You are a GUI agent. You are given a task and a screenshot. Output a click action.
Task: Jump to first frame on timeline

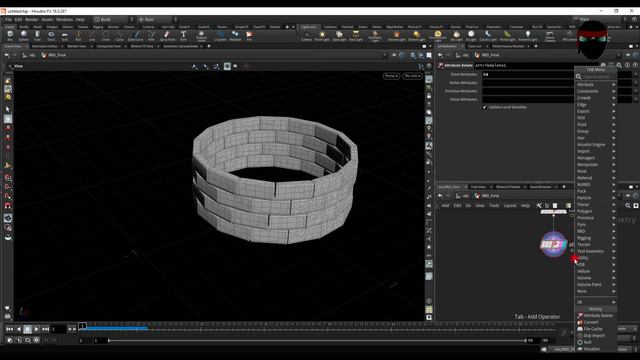pyautogui.click(x=9, y=329)
